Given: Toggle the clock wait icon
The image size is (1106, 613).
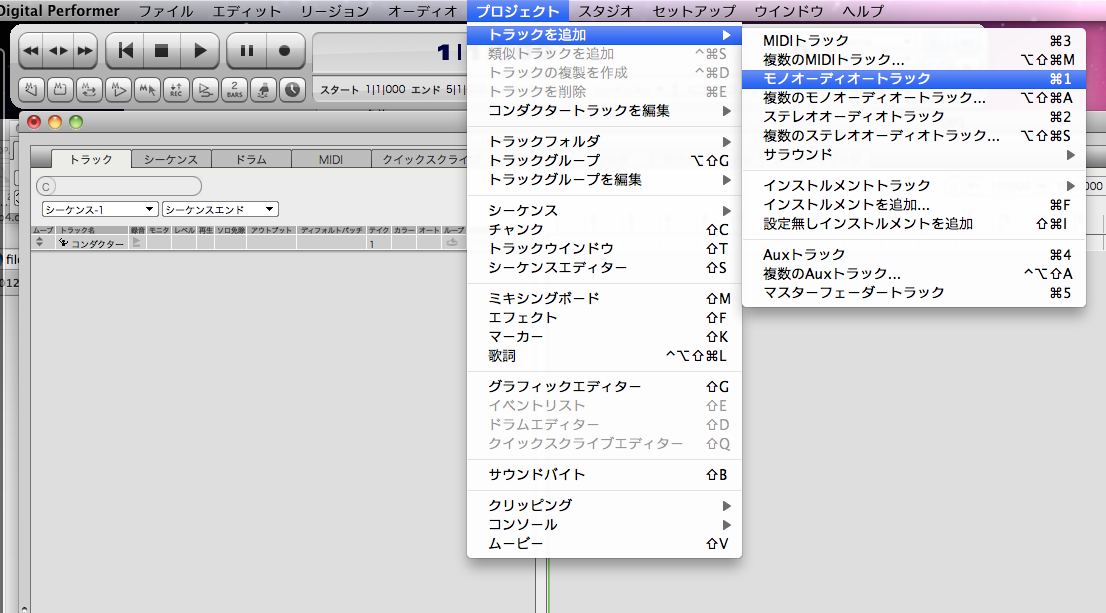Looking at the screenshot, I should pyautogui.click(x=292, y=90).
